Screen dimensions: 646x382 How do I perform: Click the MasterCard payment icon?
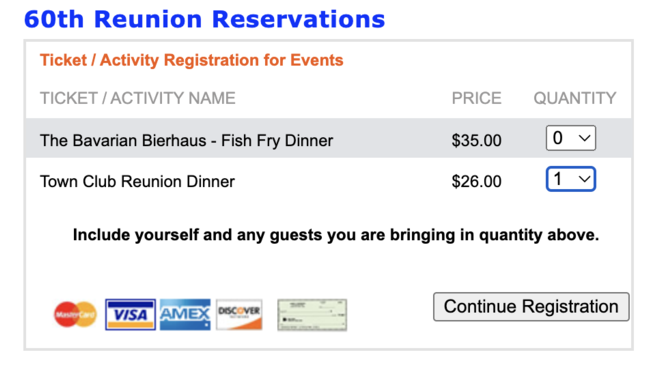[x=75, y=314]
